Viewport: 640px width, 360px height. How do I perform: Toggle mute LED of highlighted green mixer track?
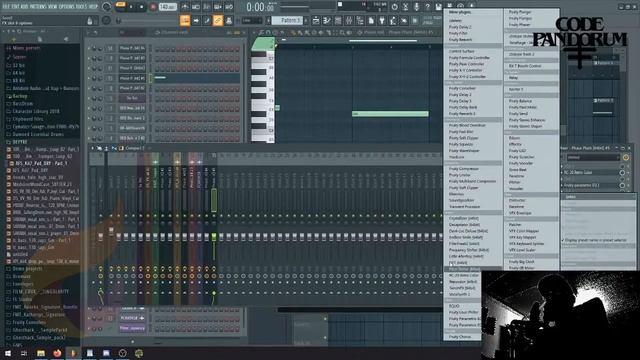213,216
